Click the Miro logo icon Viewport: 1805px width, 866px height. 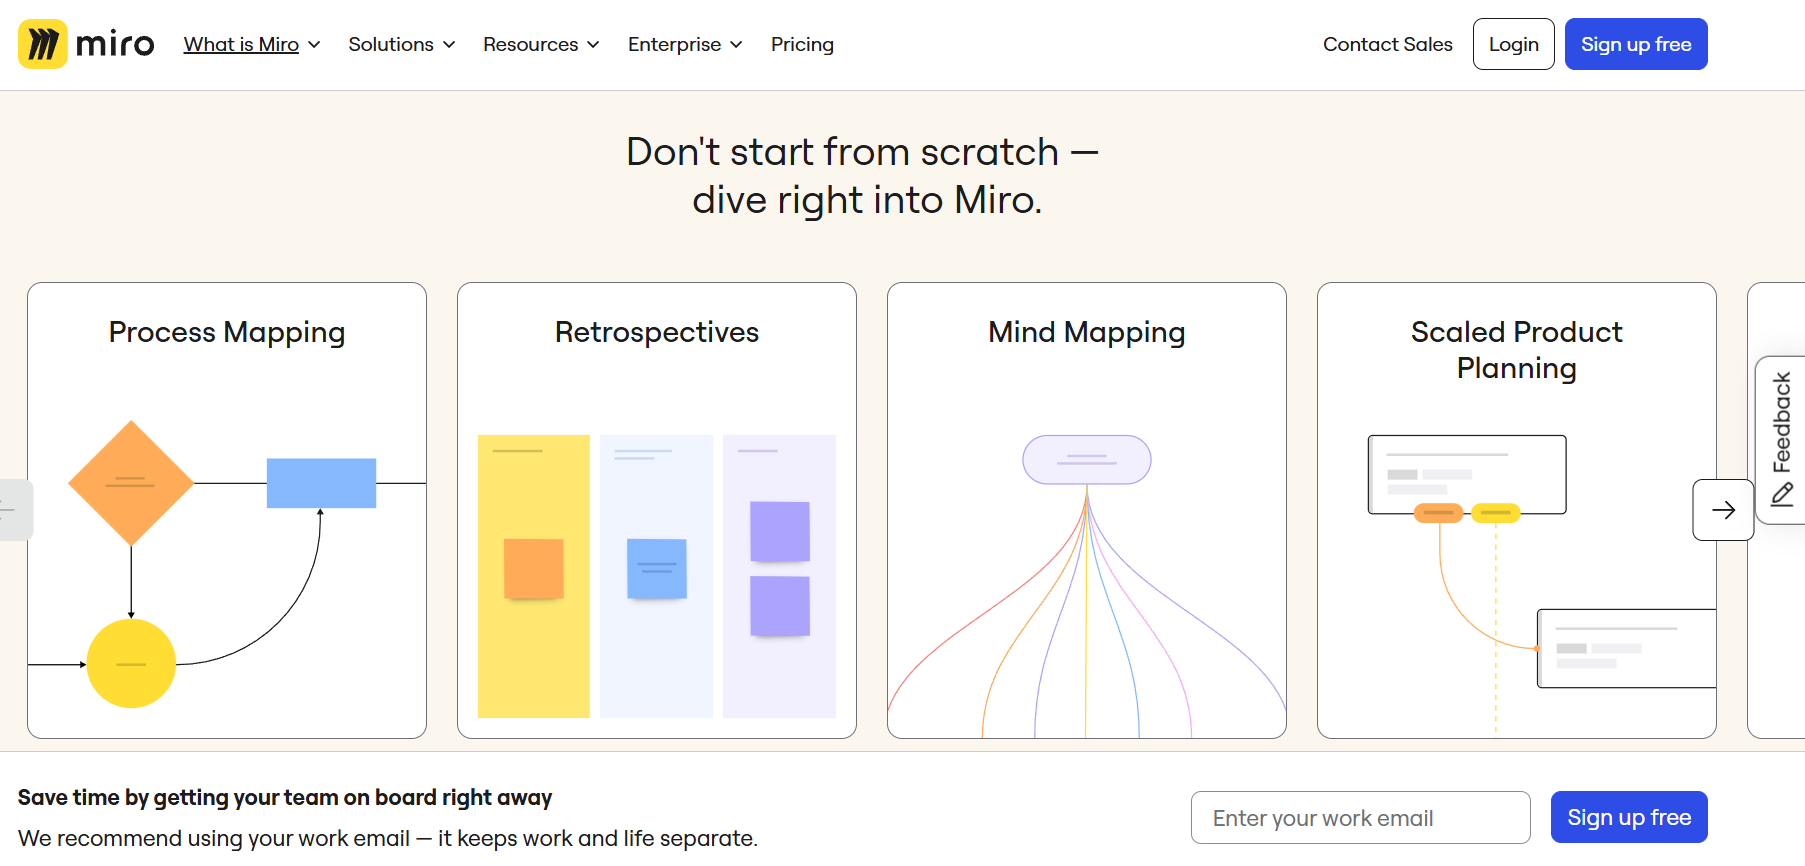pyautogui.click(x=43, y=44)
